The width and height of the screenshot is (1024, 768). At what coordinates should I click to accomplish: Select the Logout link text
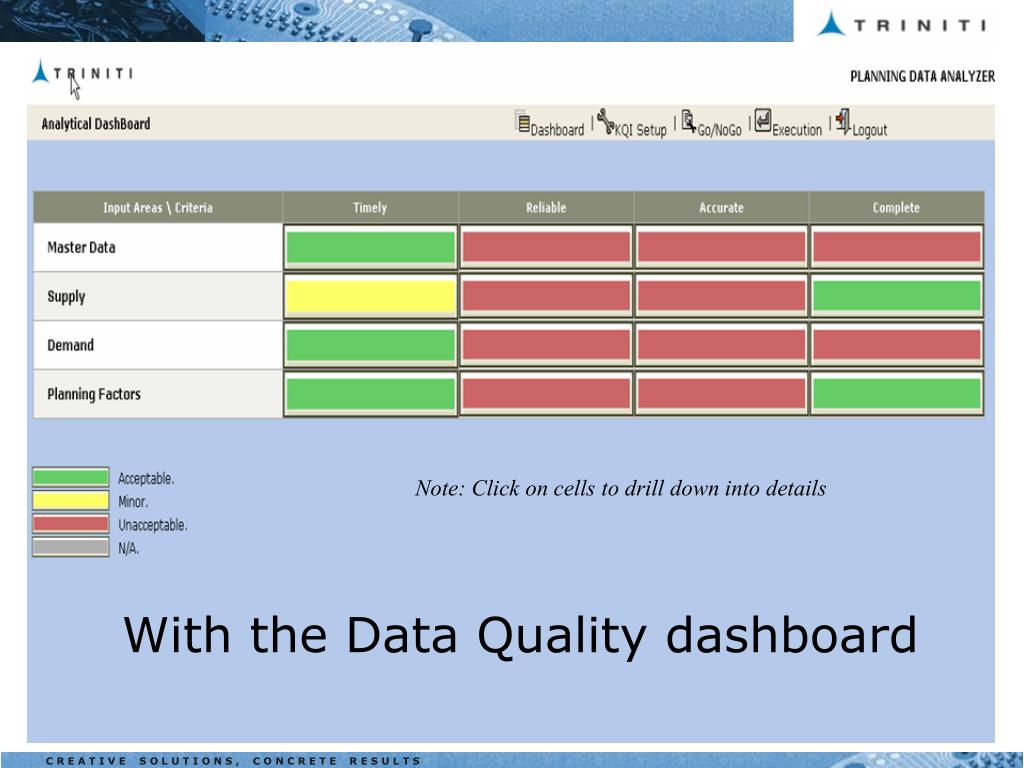(869, 130)
